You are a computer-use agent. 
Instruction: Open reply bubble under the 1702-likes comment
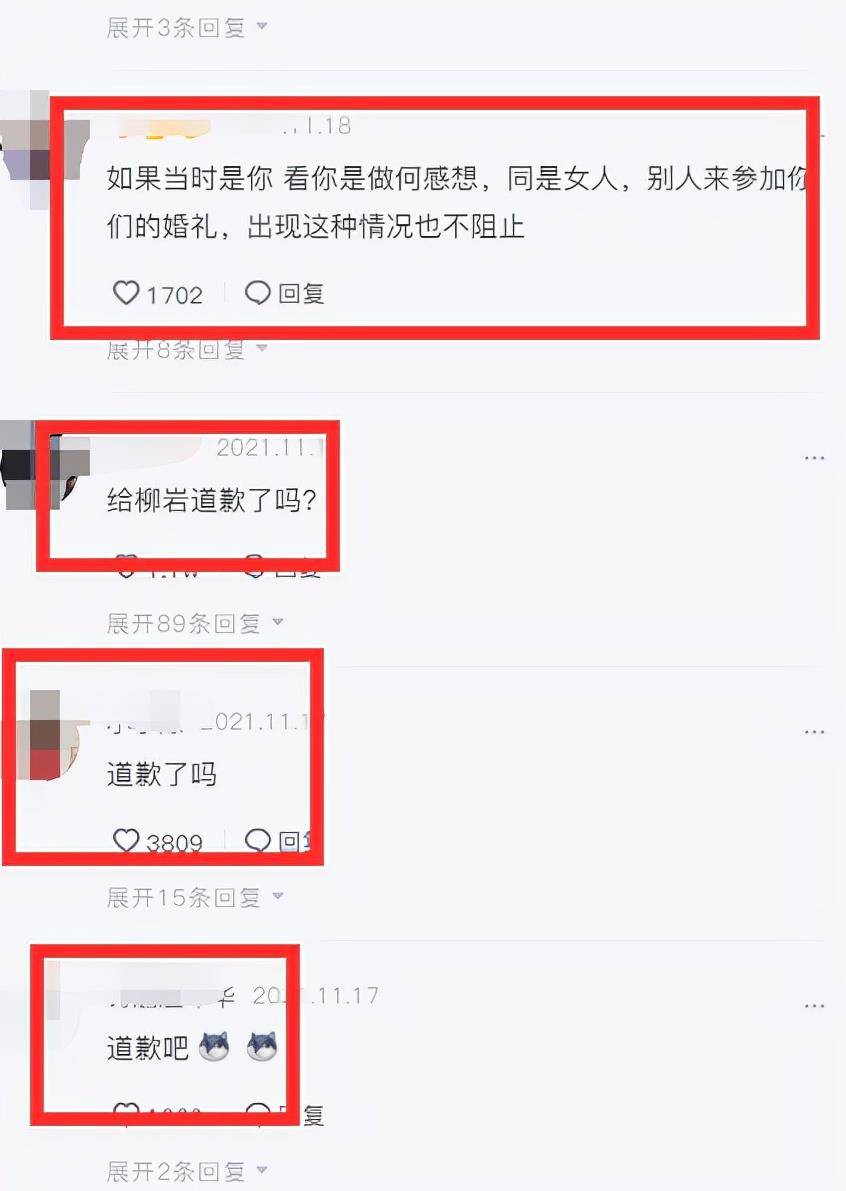coord(257,292)
